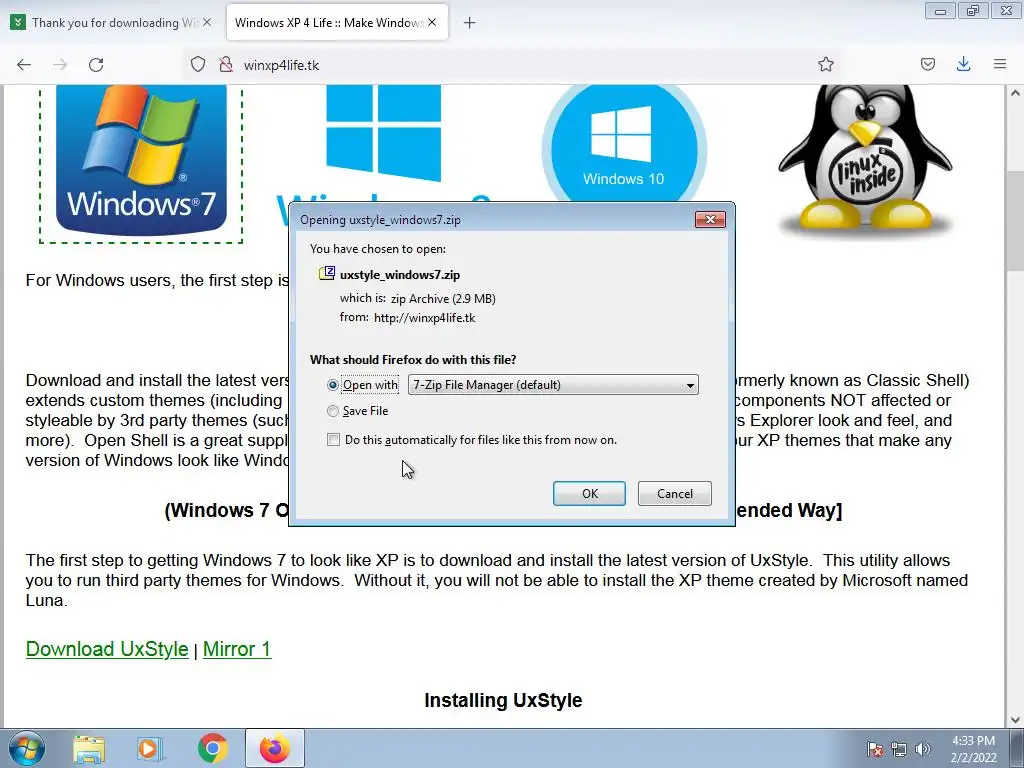Click the page scrollbar up arrow
The width and height of the screenshot is (1024, 768).
tap(1015, 93)
